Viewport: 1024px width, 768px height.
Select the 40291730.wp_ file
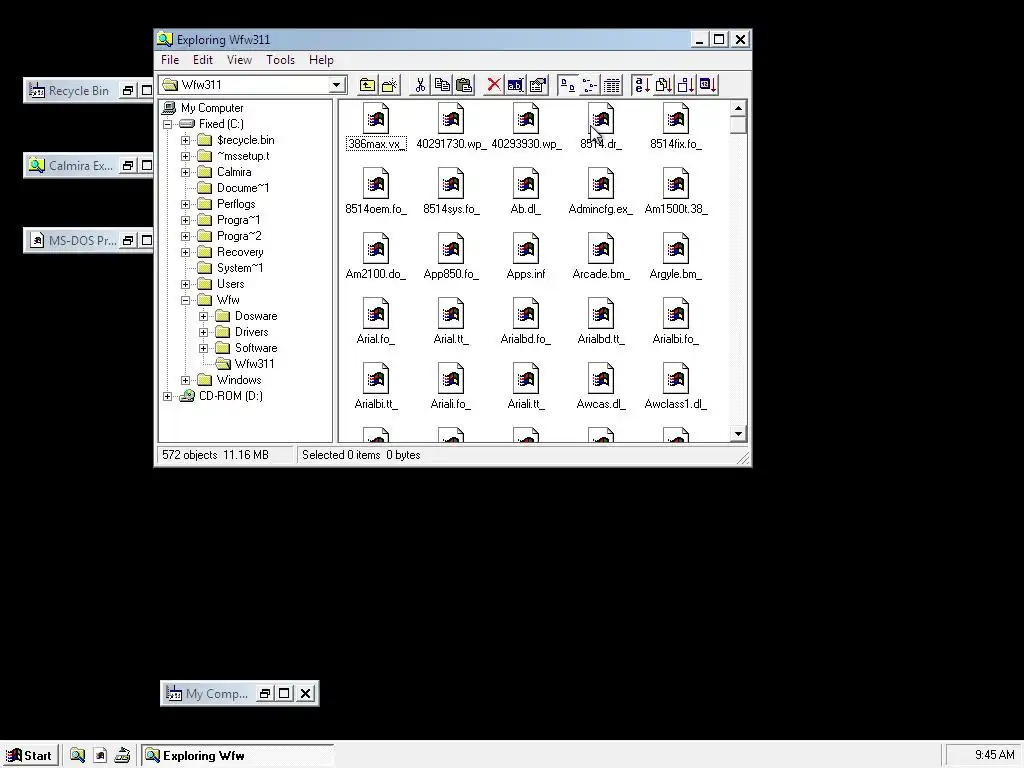451,127
